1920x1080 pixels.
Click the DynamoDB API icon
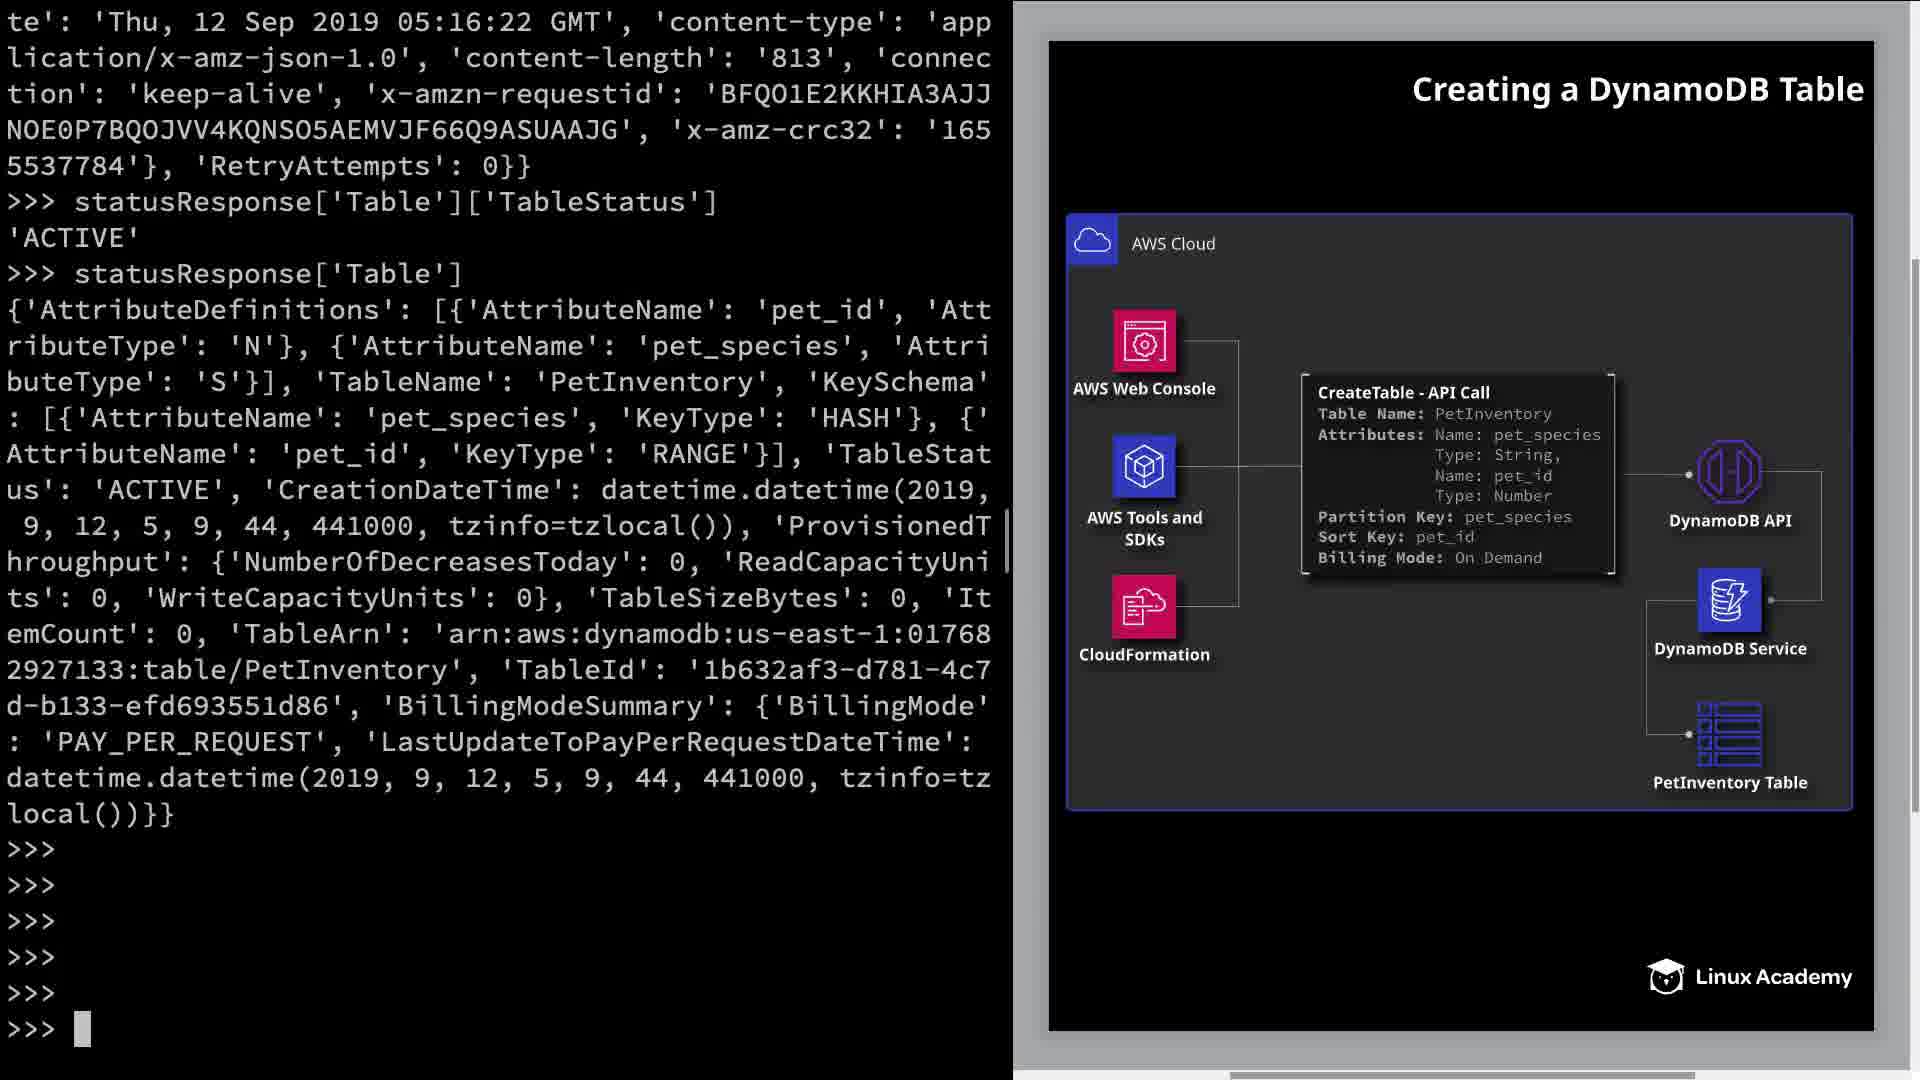(1729, 472)
